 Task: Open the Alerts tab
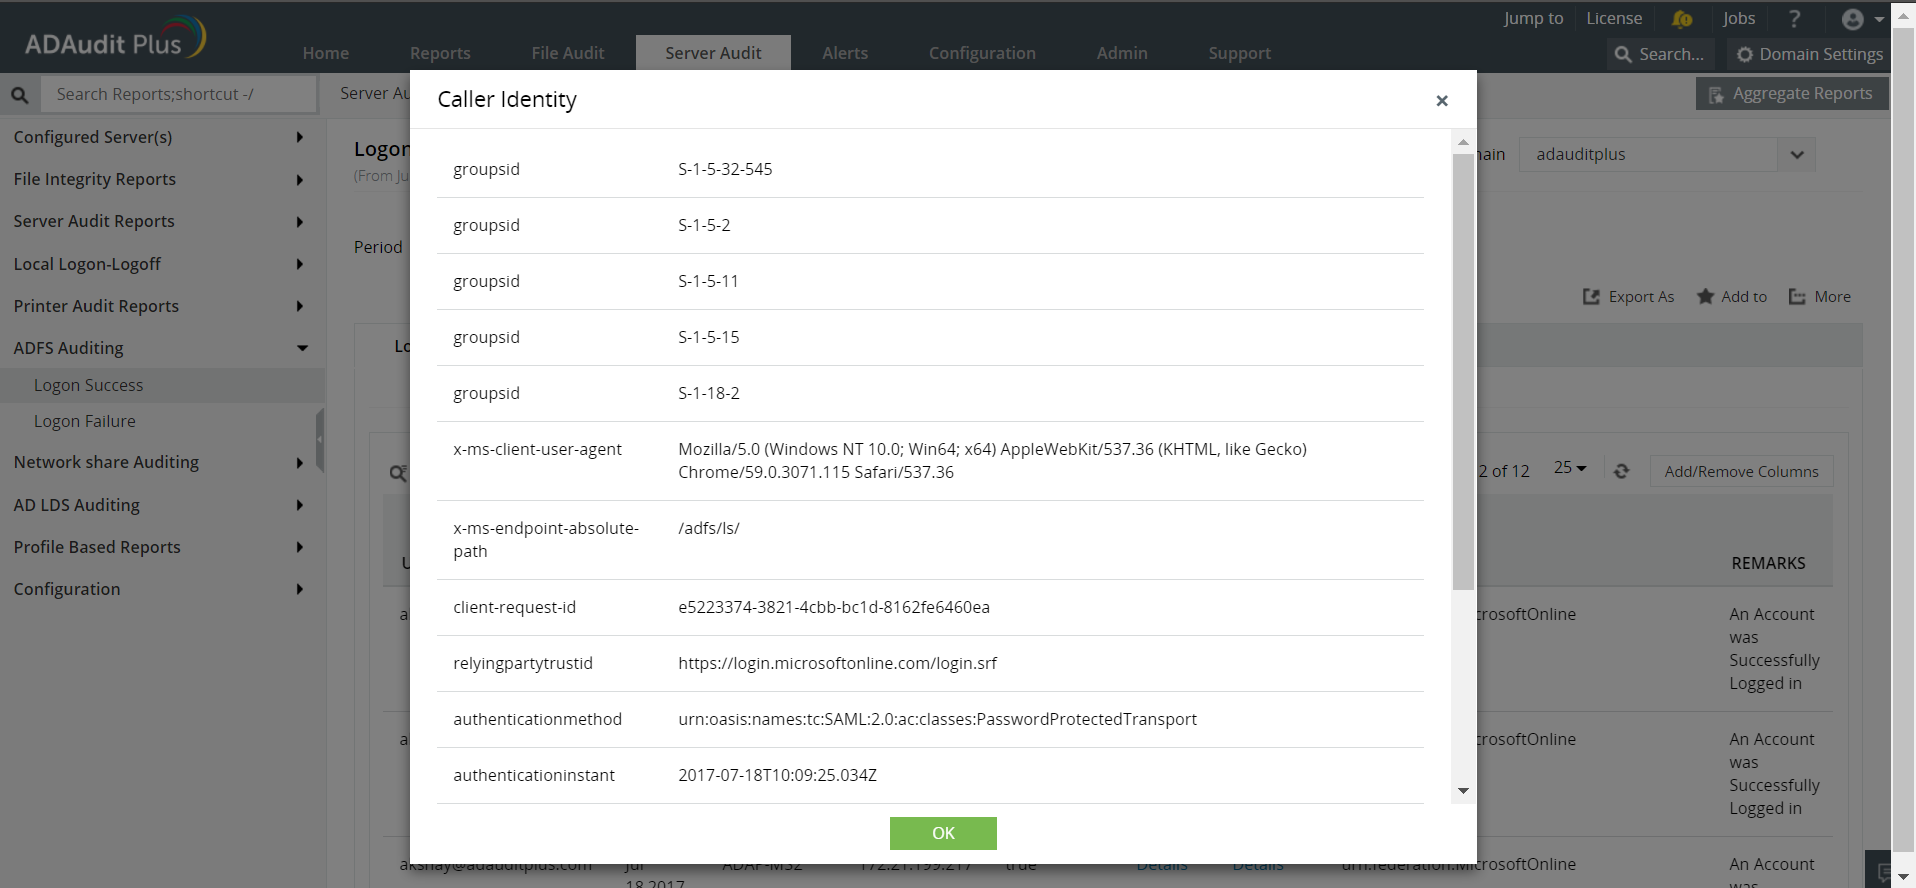pos(844,53)
